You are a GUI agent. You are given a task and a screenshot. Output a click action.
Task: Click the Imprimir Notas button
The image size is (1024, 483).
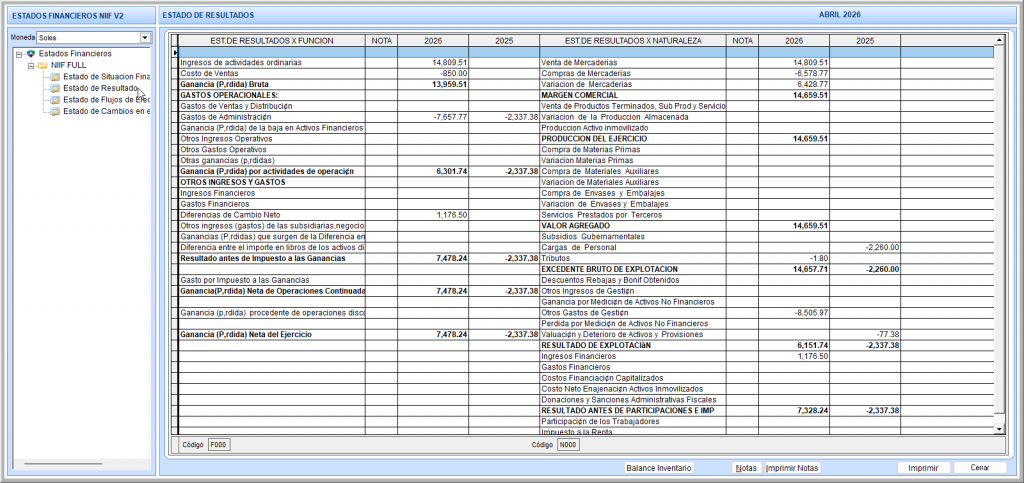tap(792, 468)
